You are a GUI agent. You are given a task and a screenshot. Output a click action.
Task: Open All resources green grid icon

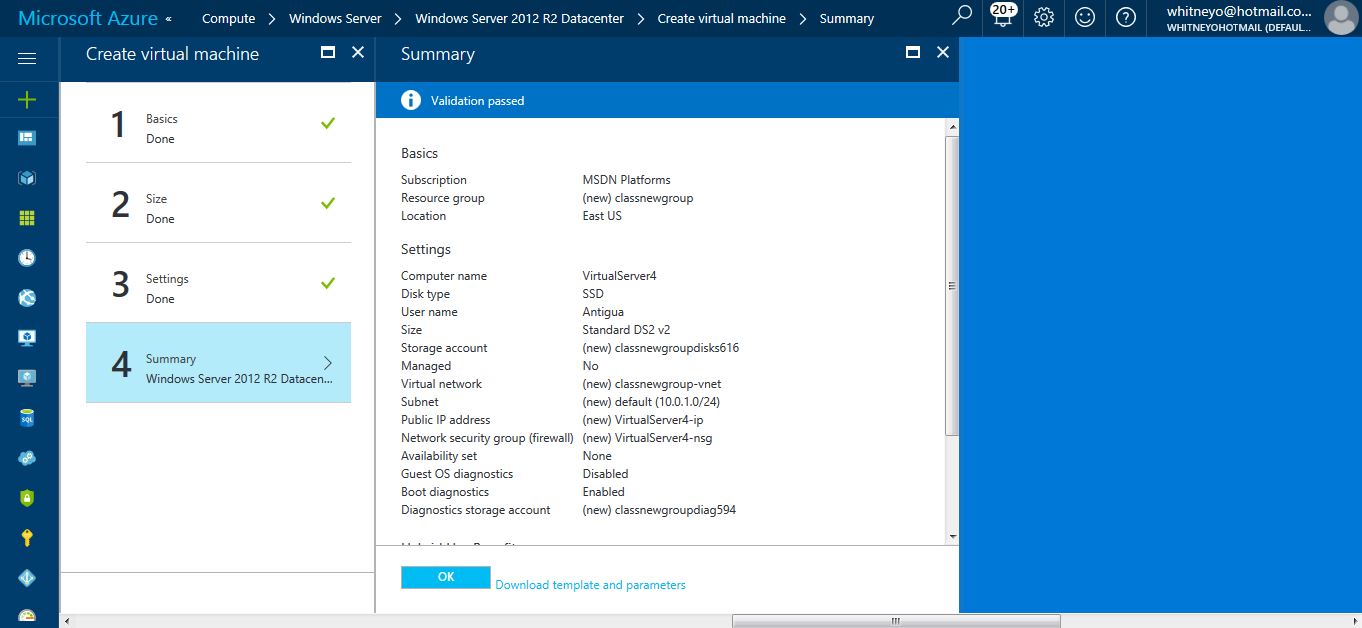(x=27, y=218)
